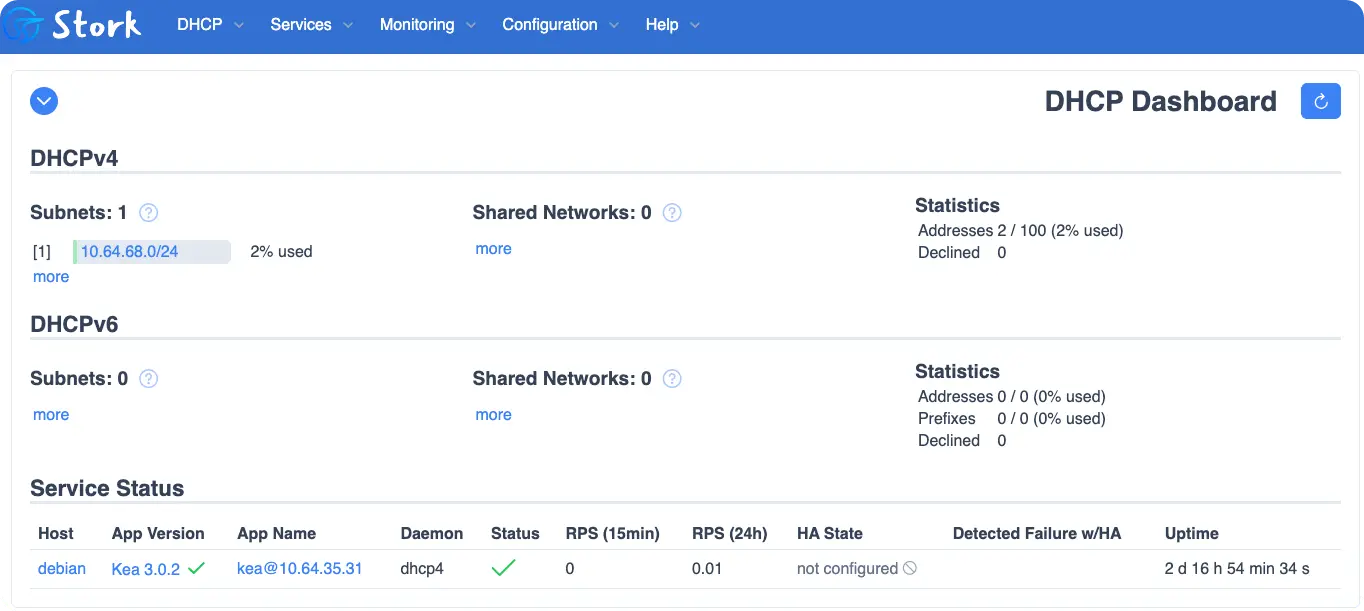Open the 10.64.68.0/24 subnet link
This screenshot has height=611, width=1364.
(x=129, y=252)
